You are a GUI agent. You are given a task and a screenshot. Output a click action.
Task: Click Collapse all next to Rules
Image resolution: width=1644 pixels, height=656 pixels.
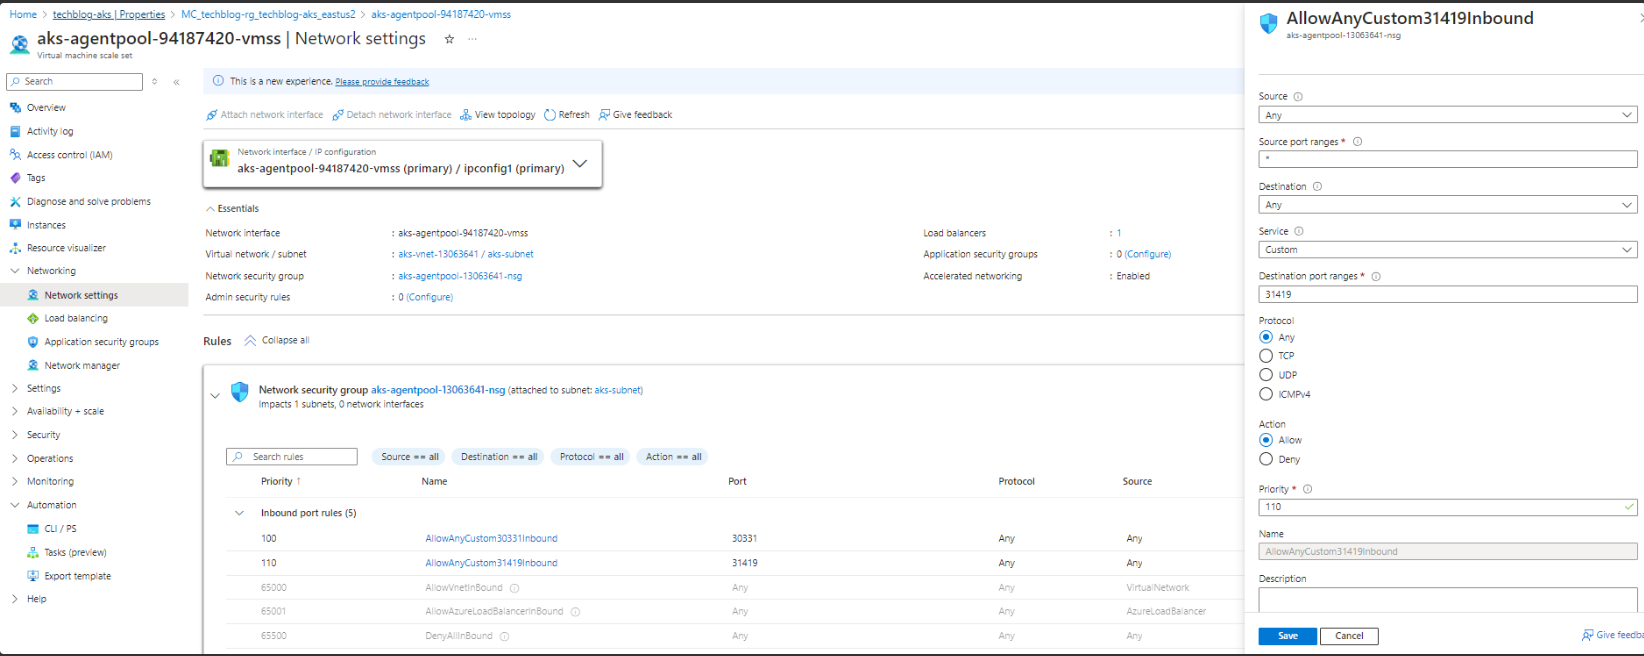[x=277, y=341]
